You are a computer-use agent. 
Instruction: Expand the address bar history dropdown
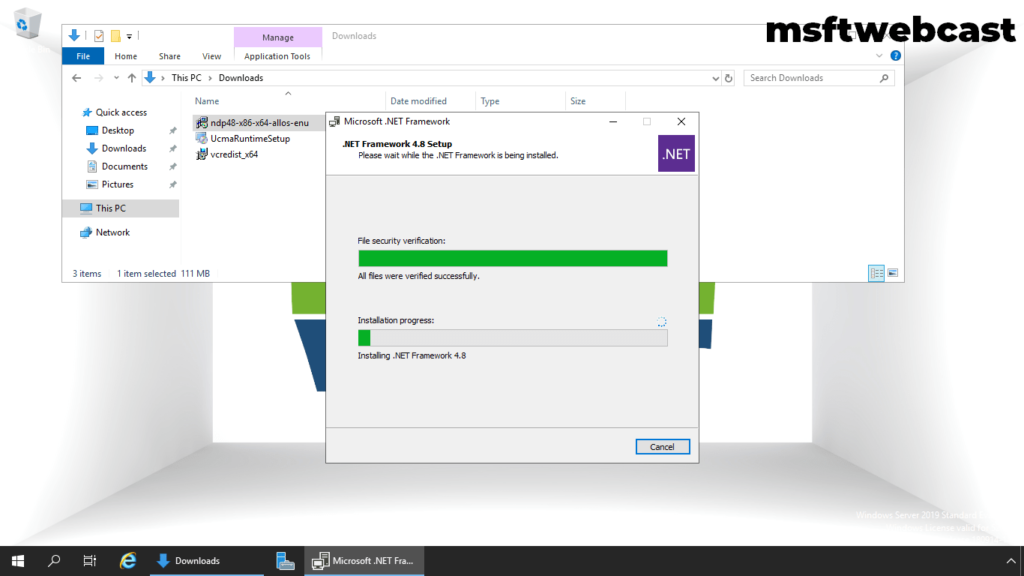point(715,78)
